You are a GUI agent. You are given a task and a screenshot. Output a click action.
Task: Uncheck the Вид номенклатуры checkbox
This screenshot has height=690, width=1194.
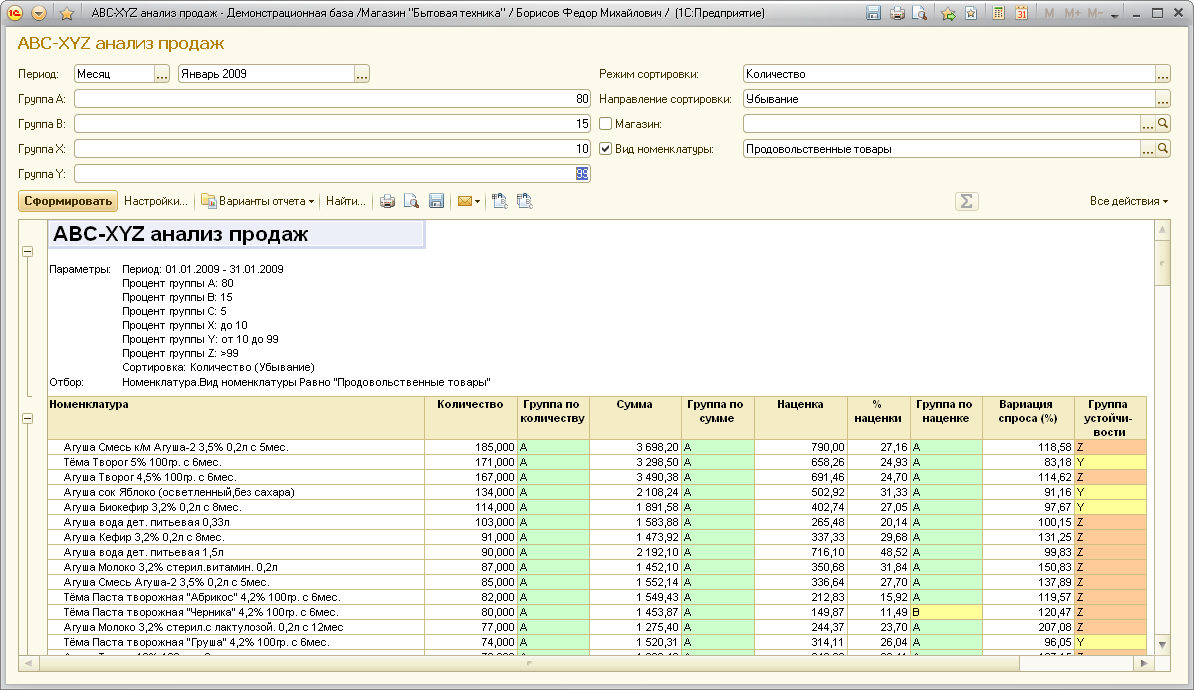tap(606, 149)
